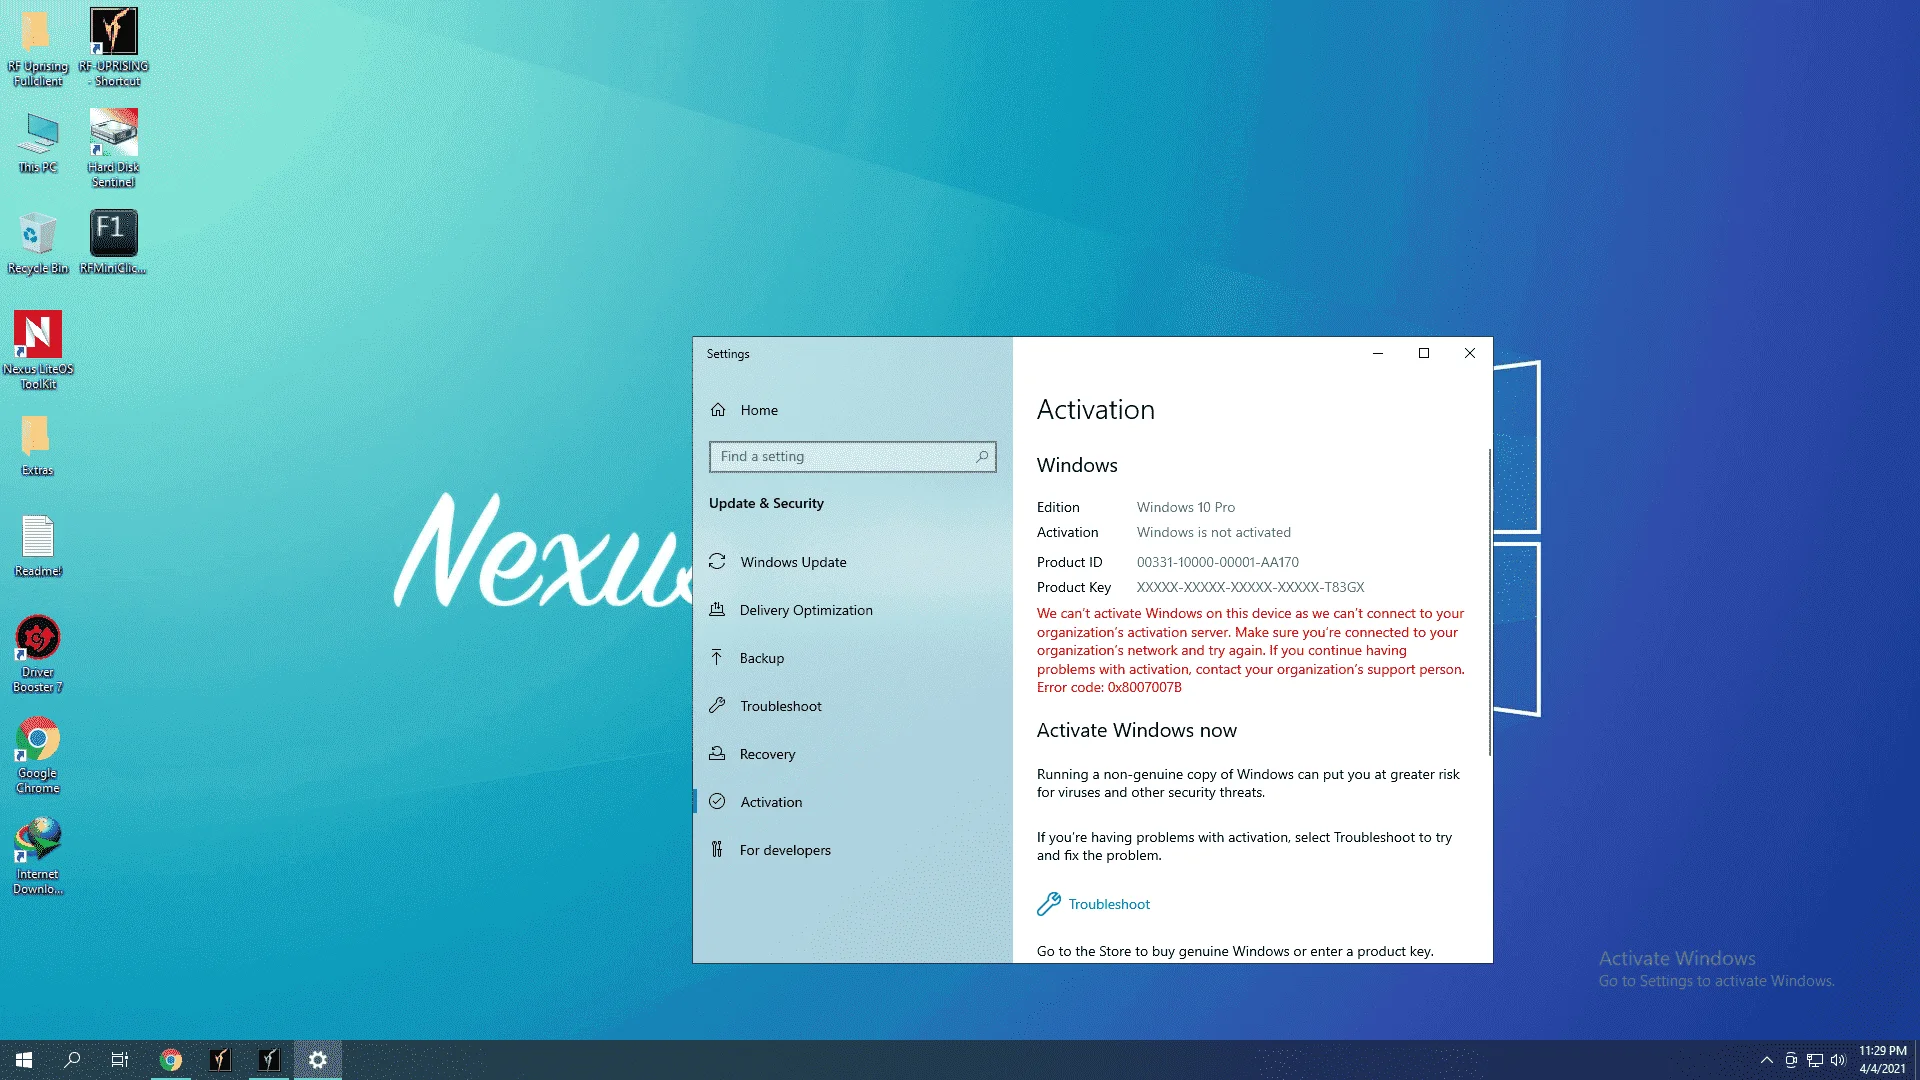Image resolution: width=1920 pixels, height=1080 pixels.
Task: Open the Windows Start menu
Action: coord(24,1060)
